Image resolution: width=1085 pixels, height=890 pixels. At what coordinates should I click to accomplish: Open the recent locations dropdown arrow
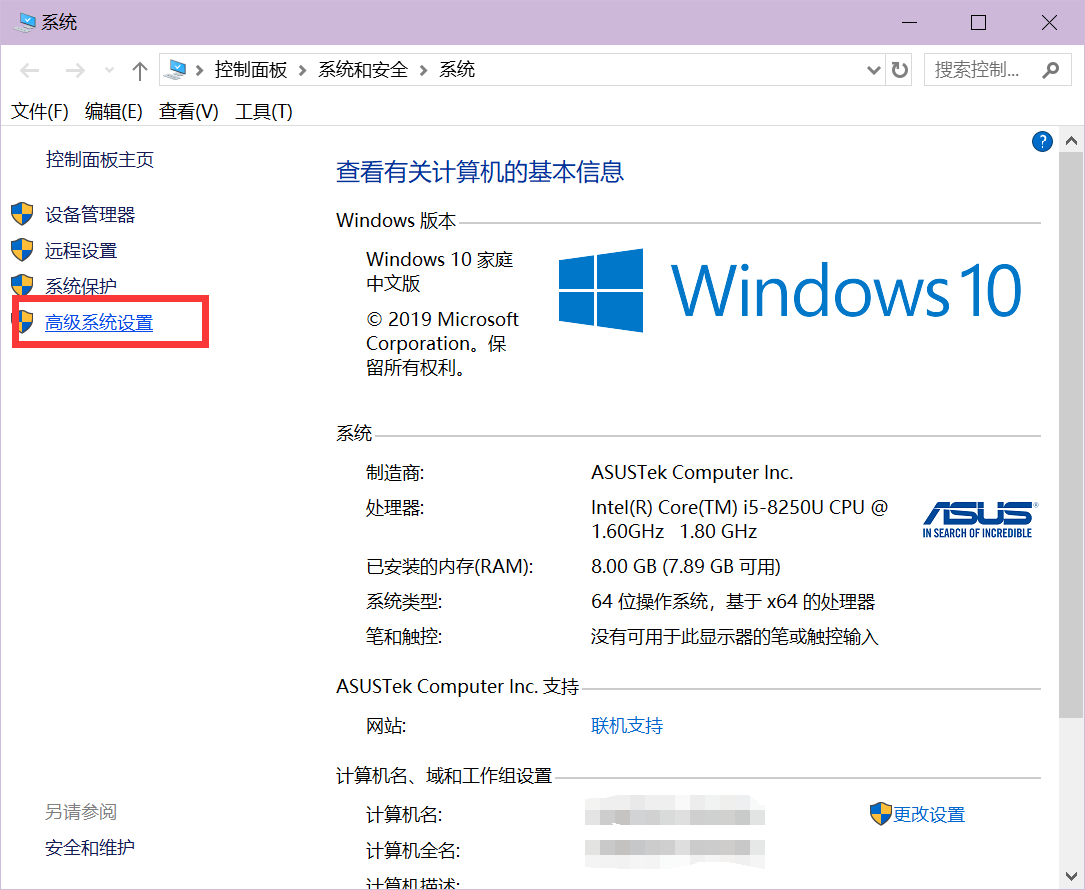click(x=109, y=70)
